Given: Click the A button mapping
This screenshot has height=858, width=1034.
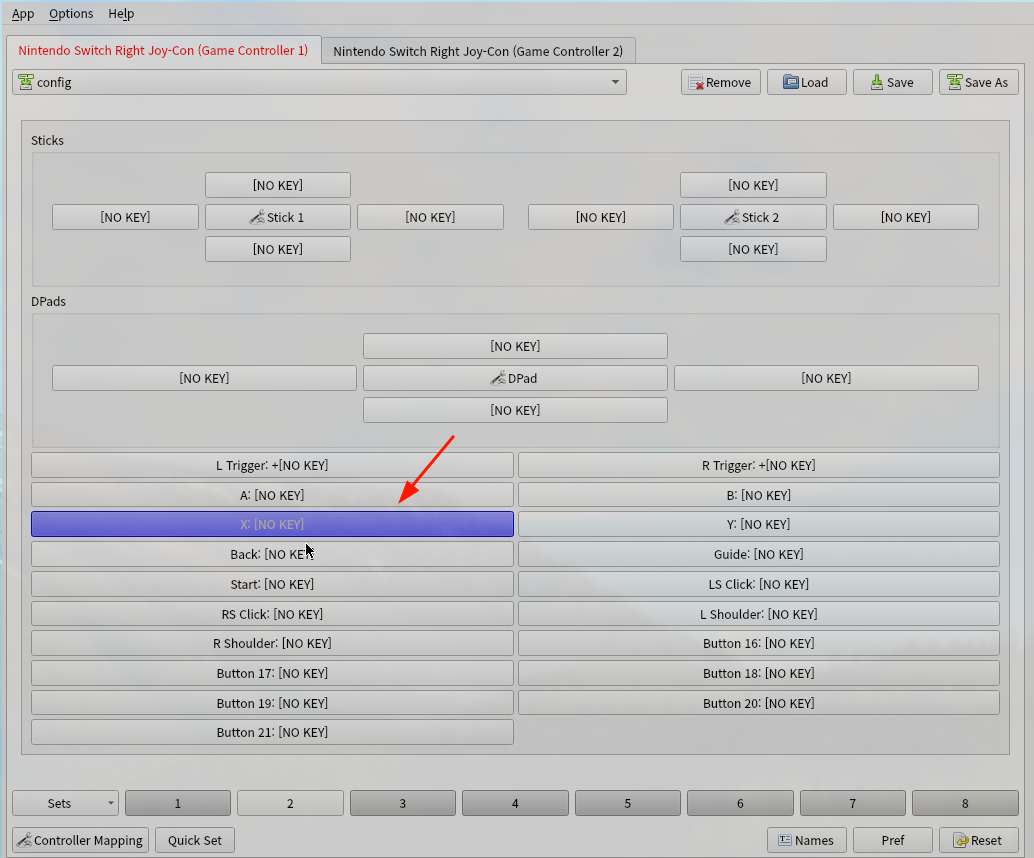Looking at the screenshot, I should pyautogui.click(x=272, y=495).
